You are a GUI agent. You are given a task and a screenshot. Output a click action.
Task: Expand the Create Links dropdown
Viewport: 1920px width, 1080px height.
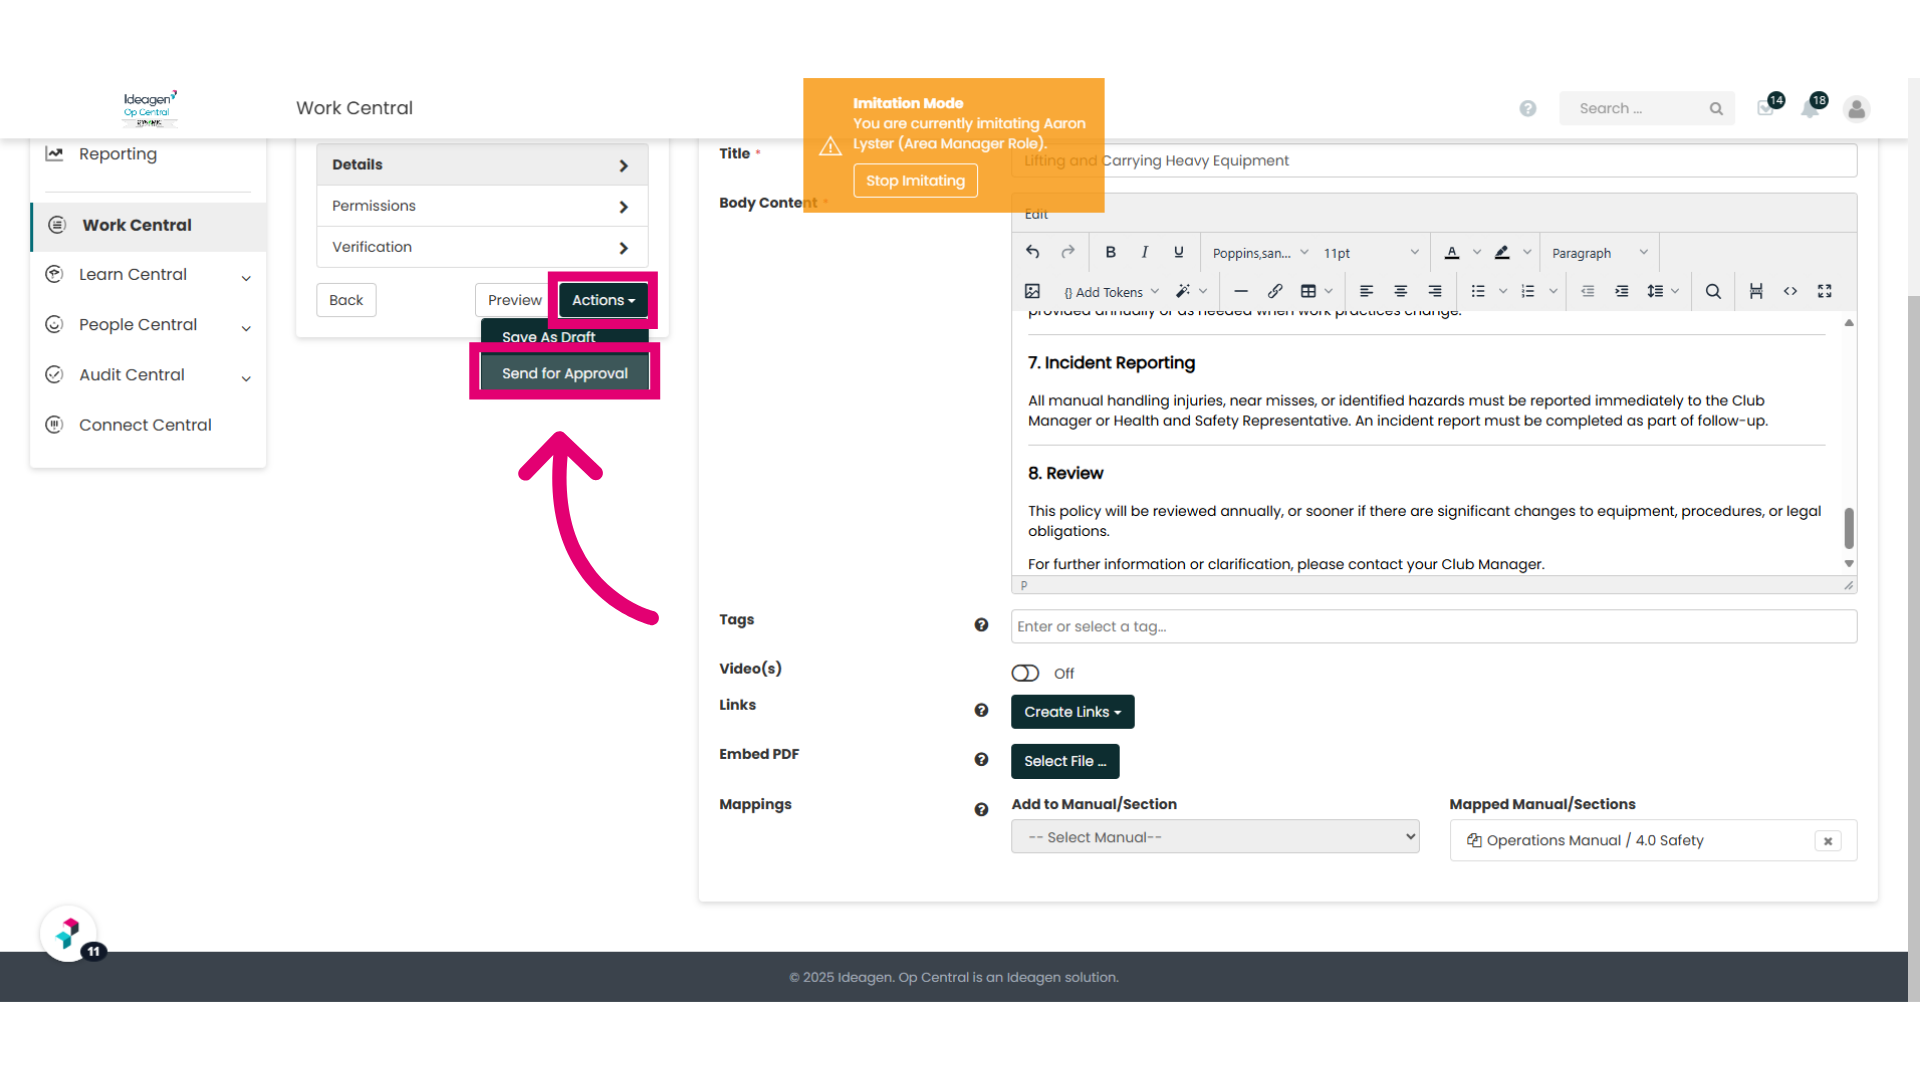tap(1072, 712)
